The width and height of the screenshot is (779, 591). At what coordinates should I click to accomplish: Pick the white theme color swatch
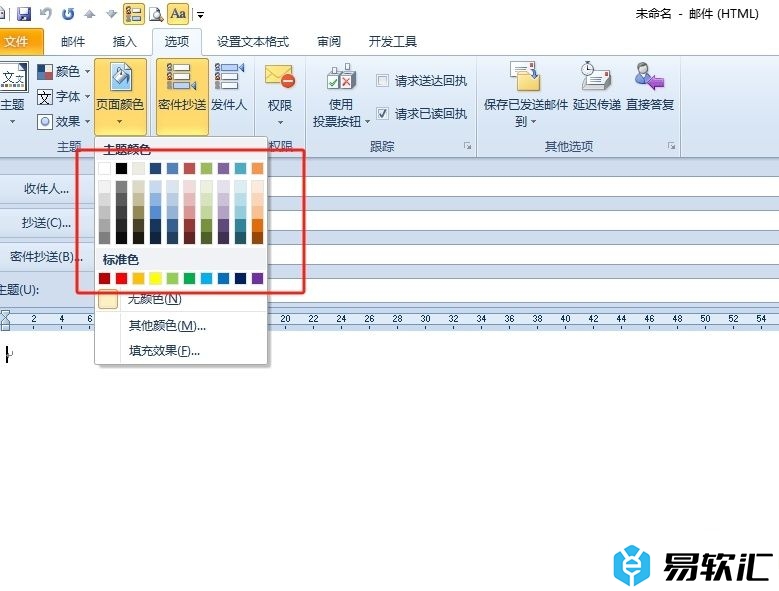tap(104, 168)
